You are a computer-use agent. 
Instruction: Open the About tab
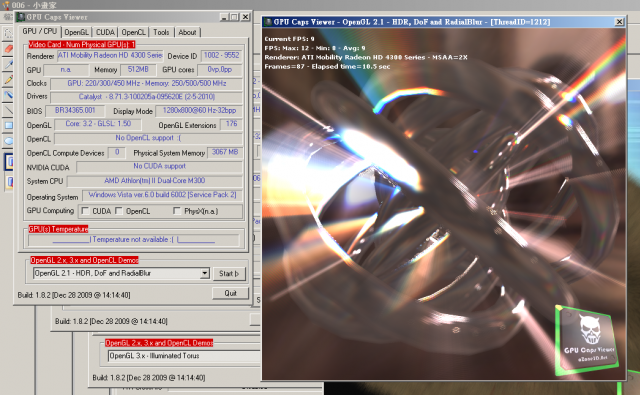point(187,32)
